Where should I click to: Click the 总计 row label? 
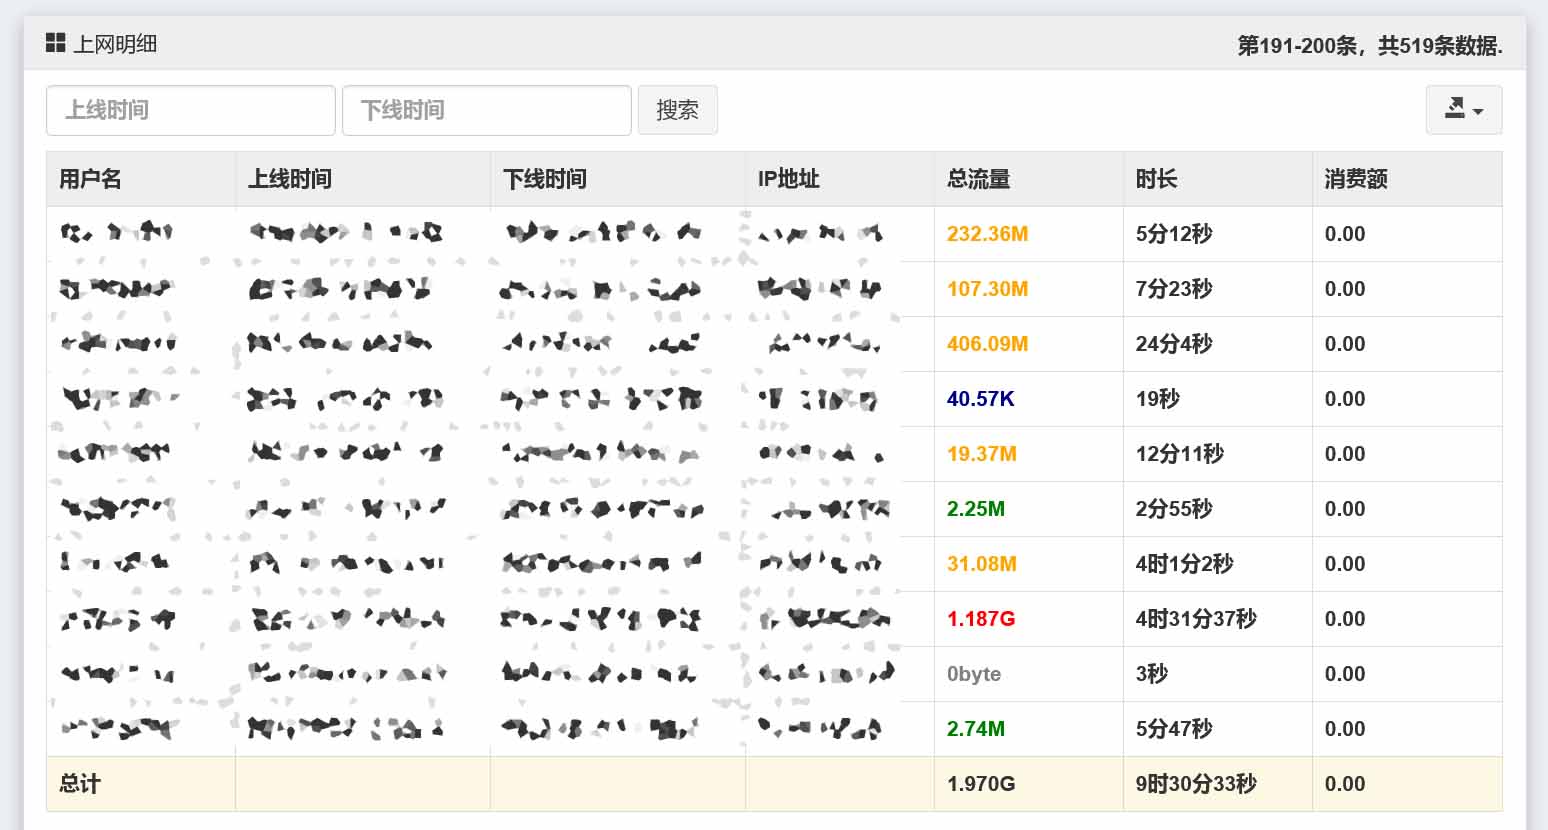(80, 784)
